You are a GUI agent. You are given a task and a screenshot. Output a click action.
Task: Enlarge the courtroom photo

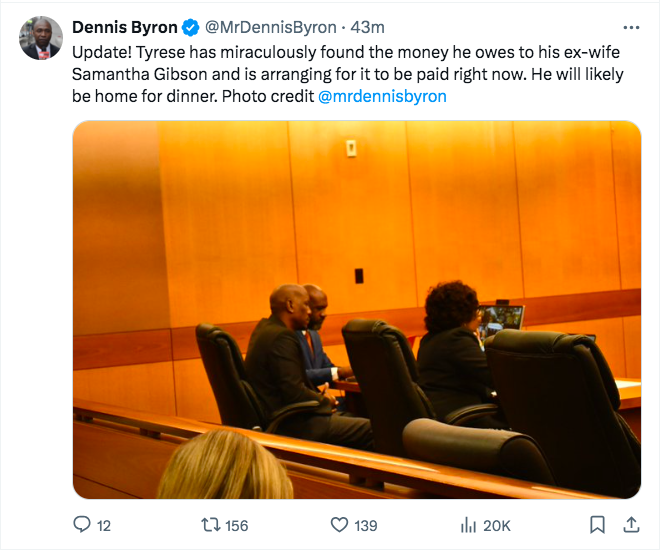coord(356,309)
